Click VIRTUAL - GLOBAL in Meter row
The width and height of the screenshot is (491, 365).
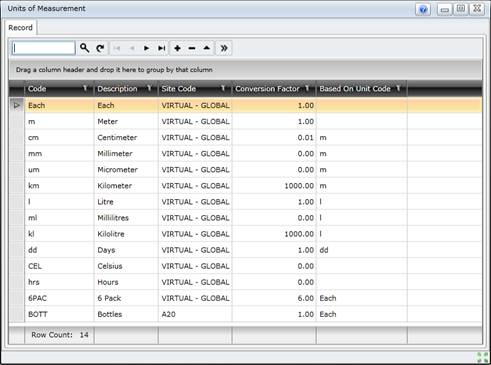[195, 122]
